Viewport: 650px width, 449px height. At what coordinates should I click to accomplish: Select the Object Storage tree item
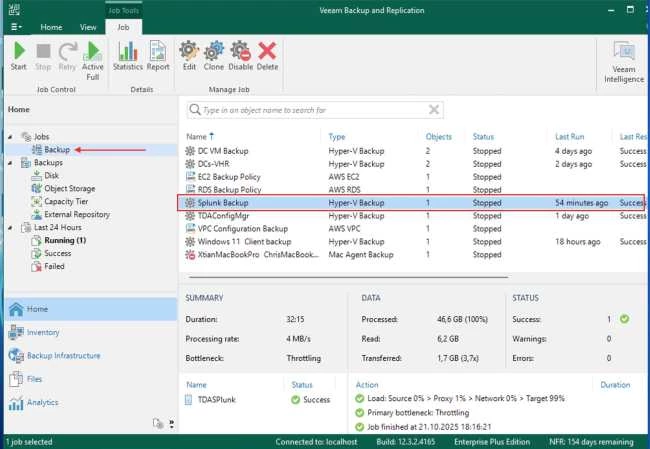(x=69, y=188)
